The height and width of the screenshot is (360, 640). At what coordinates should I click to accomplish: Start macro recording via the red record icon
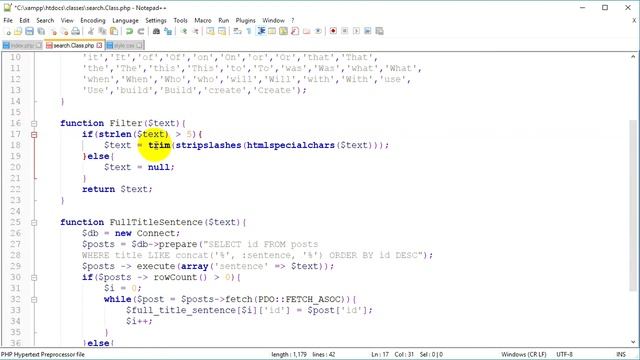[x=333, y=31]
